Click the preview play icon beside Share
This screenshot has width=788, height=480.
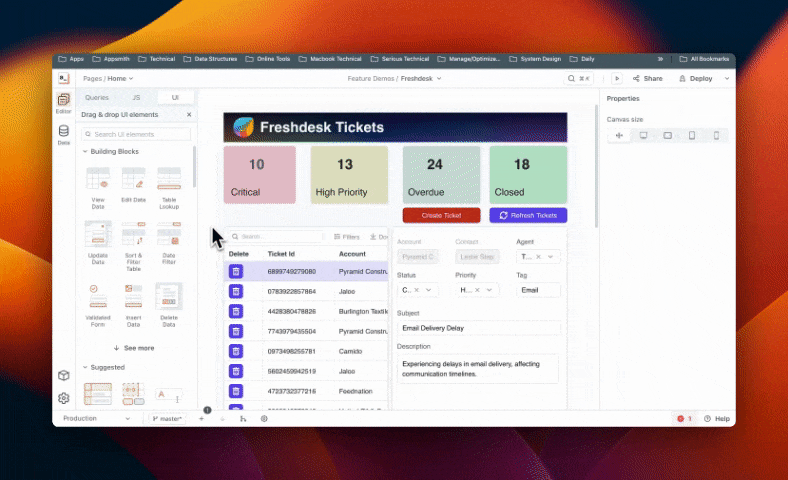(617, 78)
